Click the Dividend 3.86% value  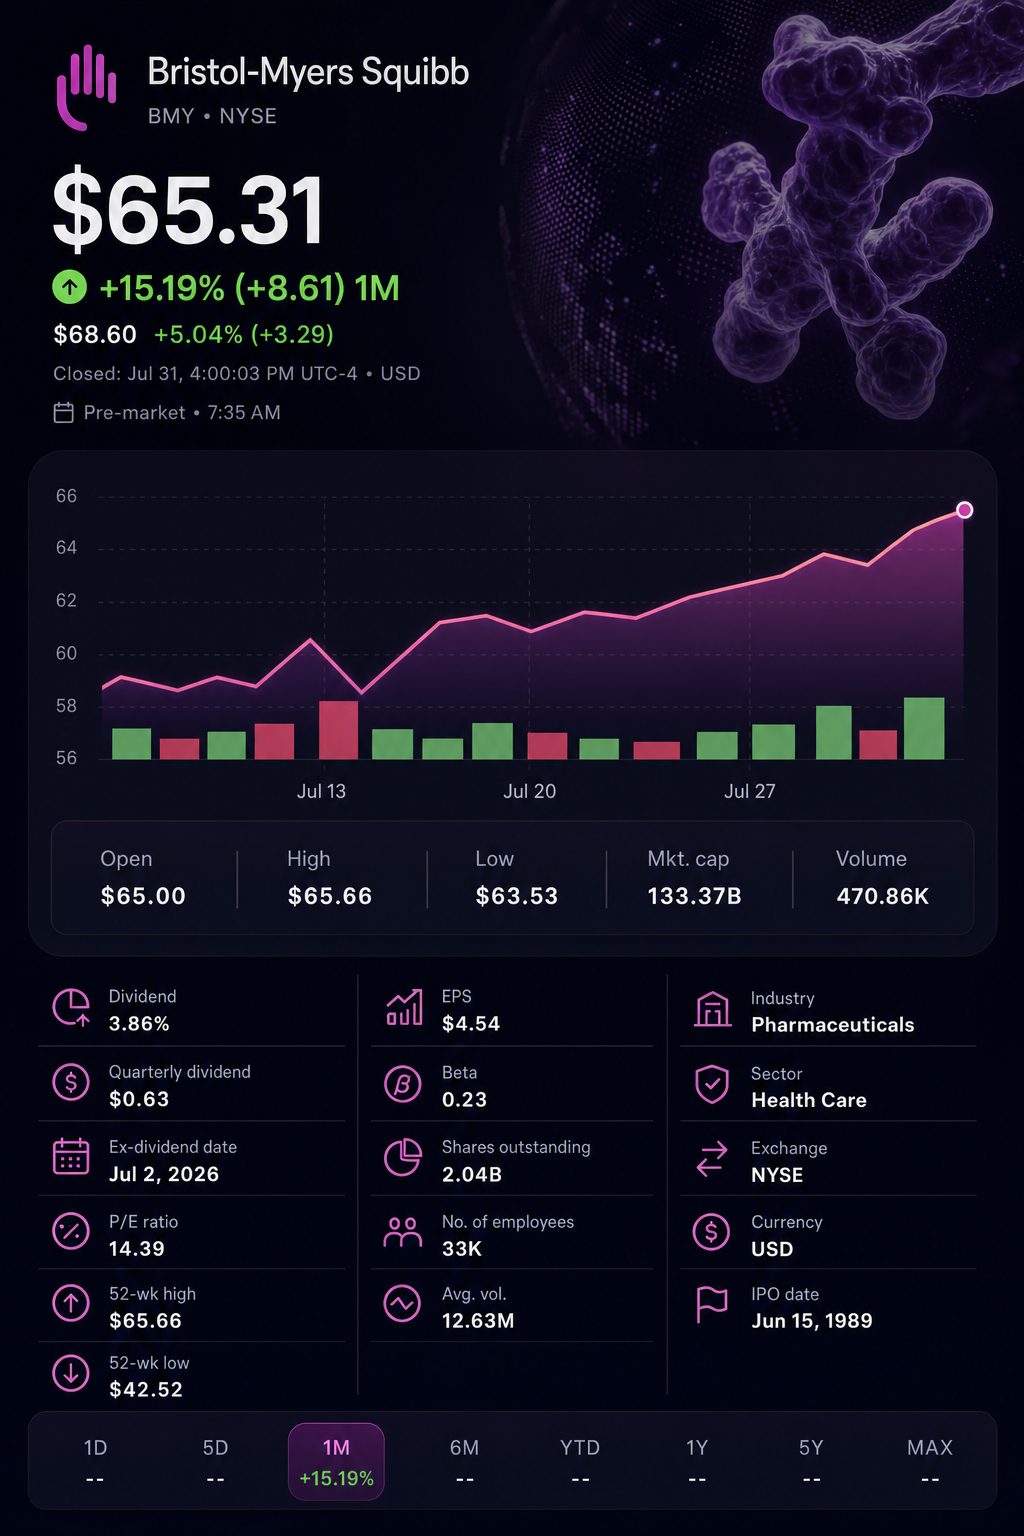click(x=139, y=1024)
